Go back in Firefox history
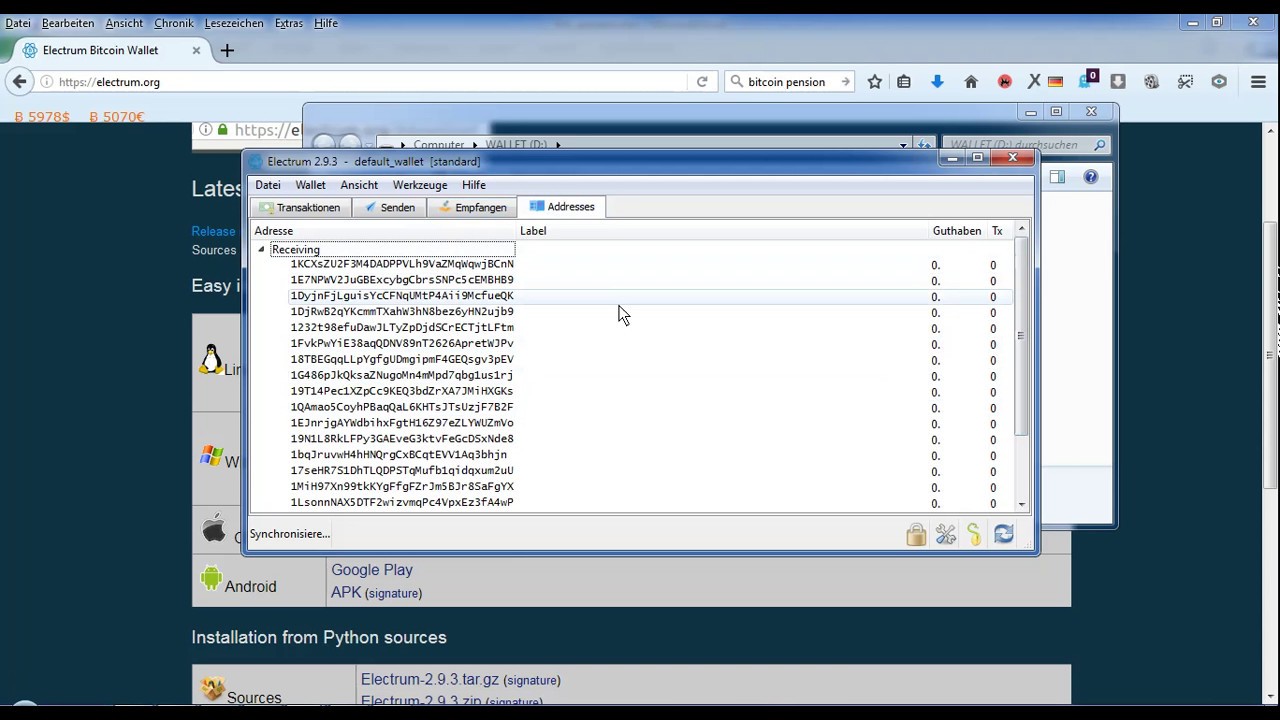This screenshot has height=720, width=1280. tap(20, 82)
